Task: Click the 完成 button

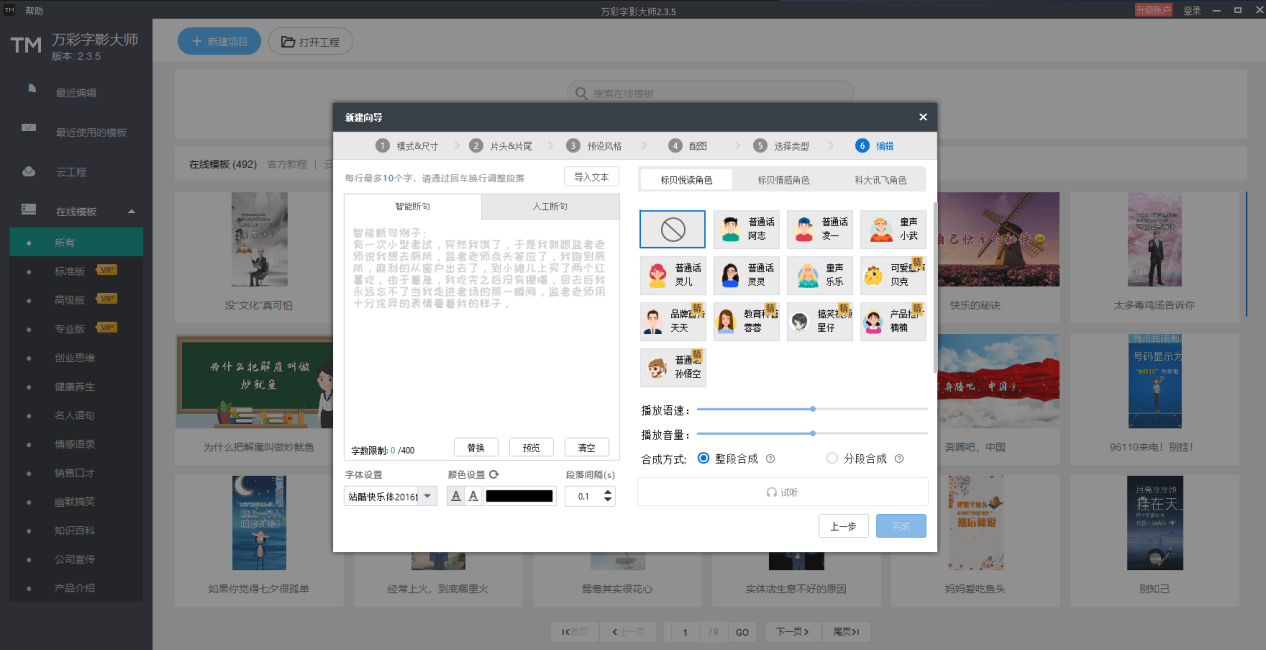Action: [901, 526]
